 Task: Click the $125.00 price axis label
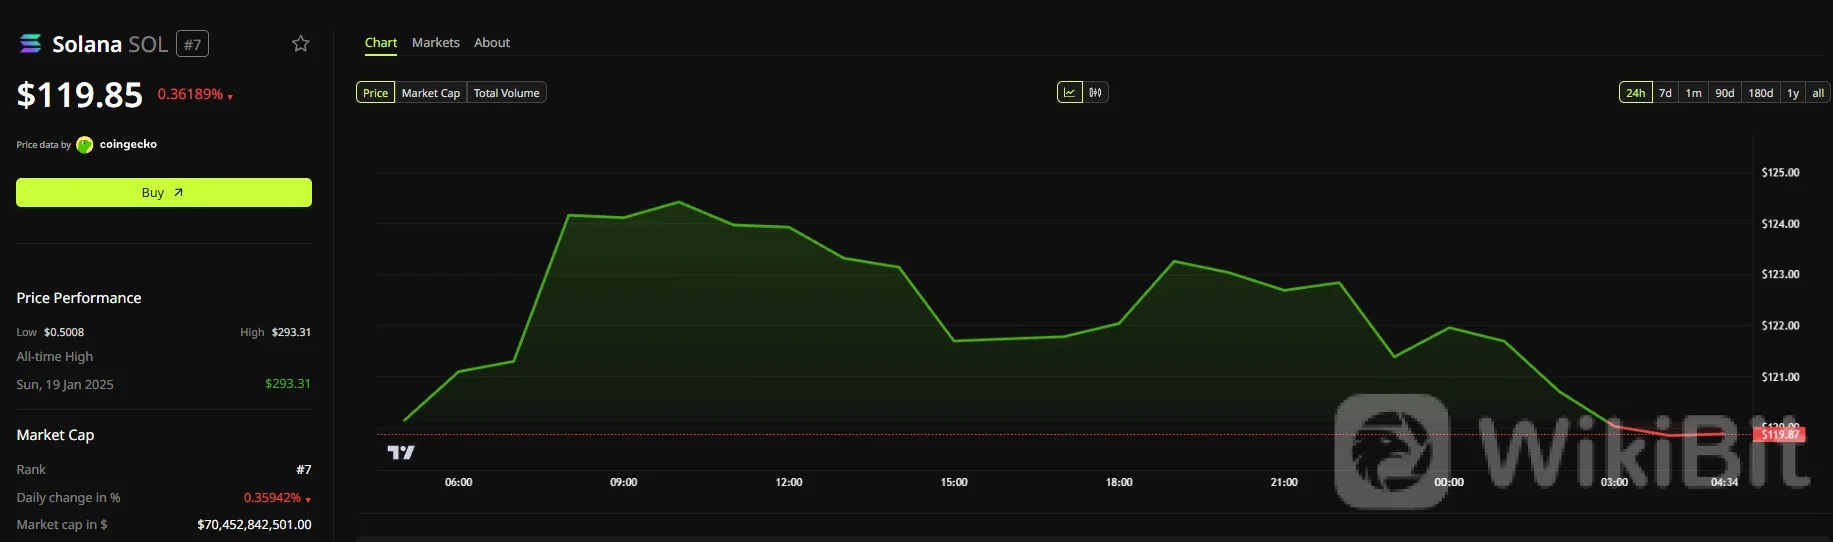(x=1780, y=172)
